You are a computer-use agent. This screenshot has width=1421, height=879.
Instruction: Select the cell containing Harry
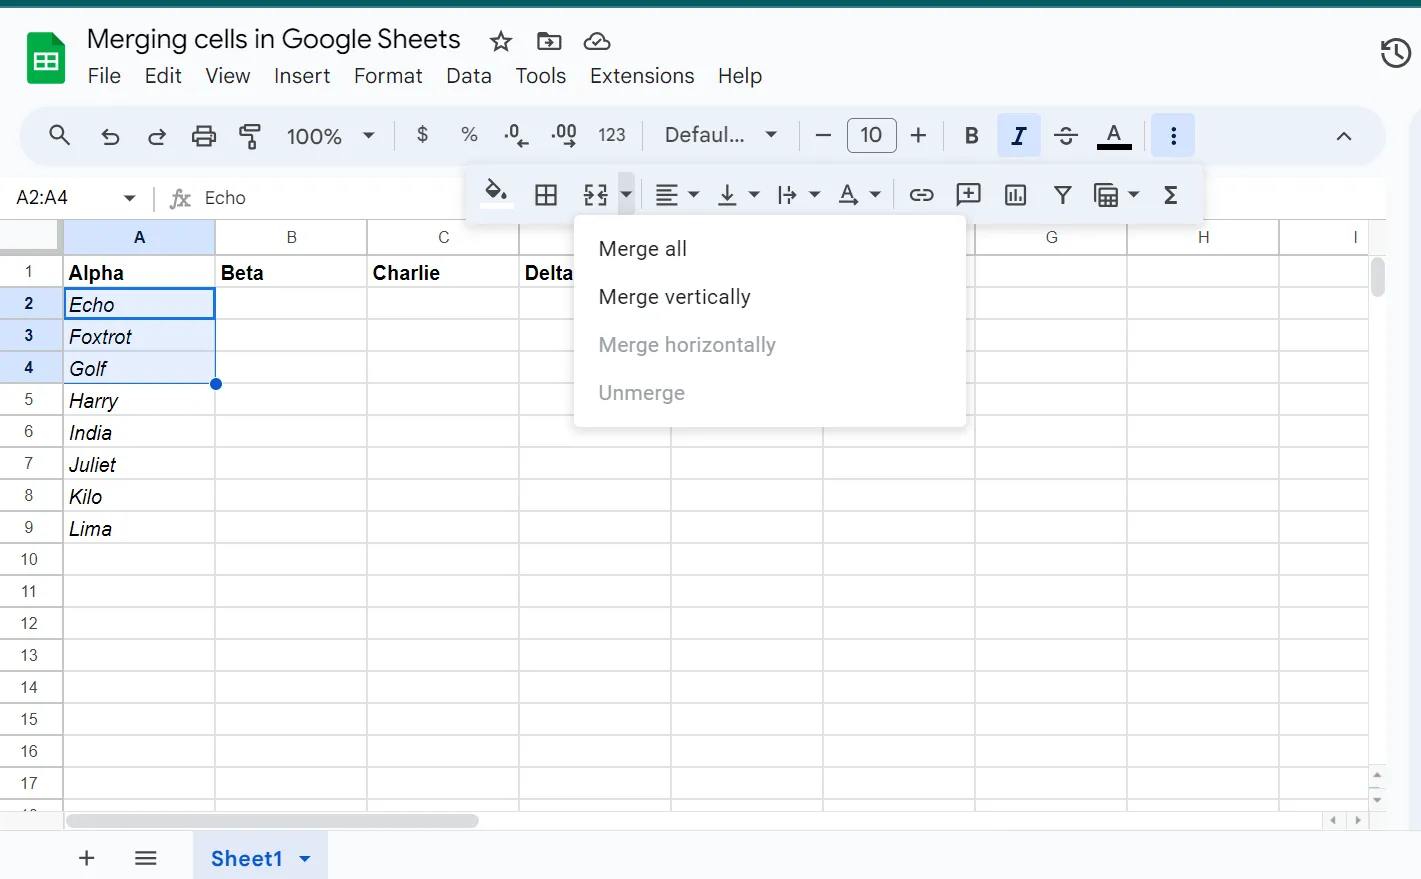click(x=139, y=400)
